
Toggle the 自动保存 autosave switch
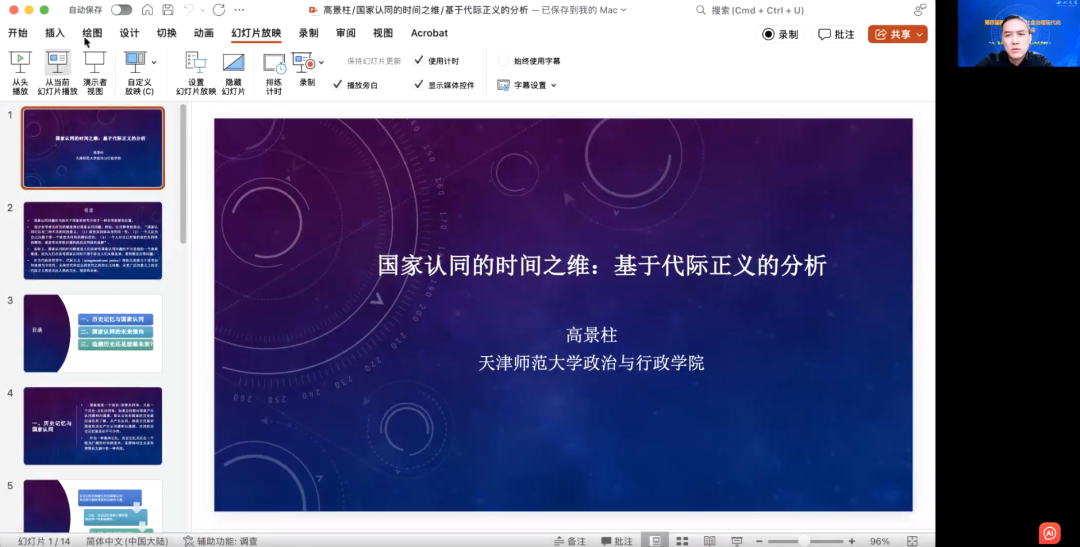pos(121,10)
